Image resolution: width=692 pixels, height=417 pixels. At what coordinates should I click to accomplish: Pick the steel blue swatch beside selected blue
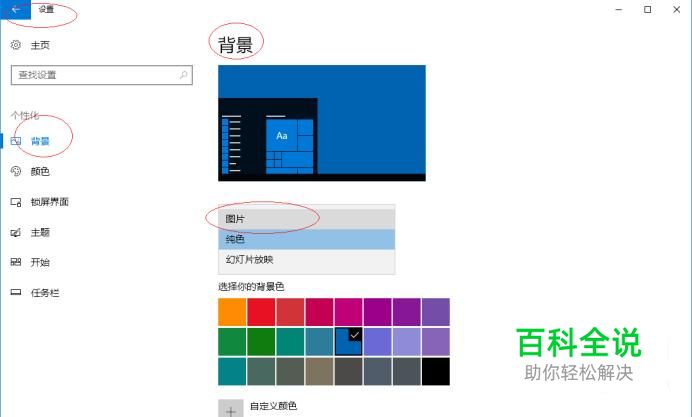[319, 342]
